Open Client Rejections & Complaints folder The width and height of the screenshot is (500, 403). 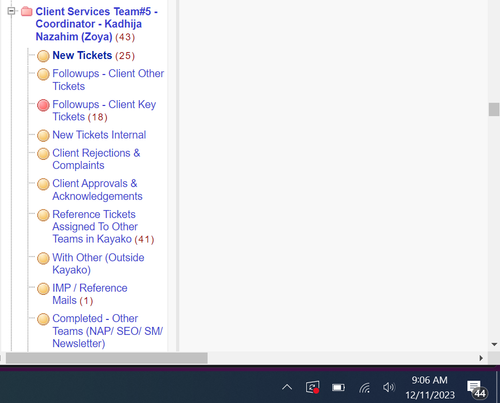[x=96, y=159]
